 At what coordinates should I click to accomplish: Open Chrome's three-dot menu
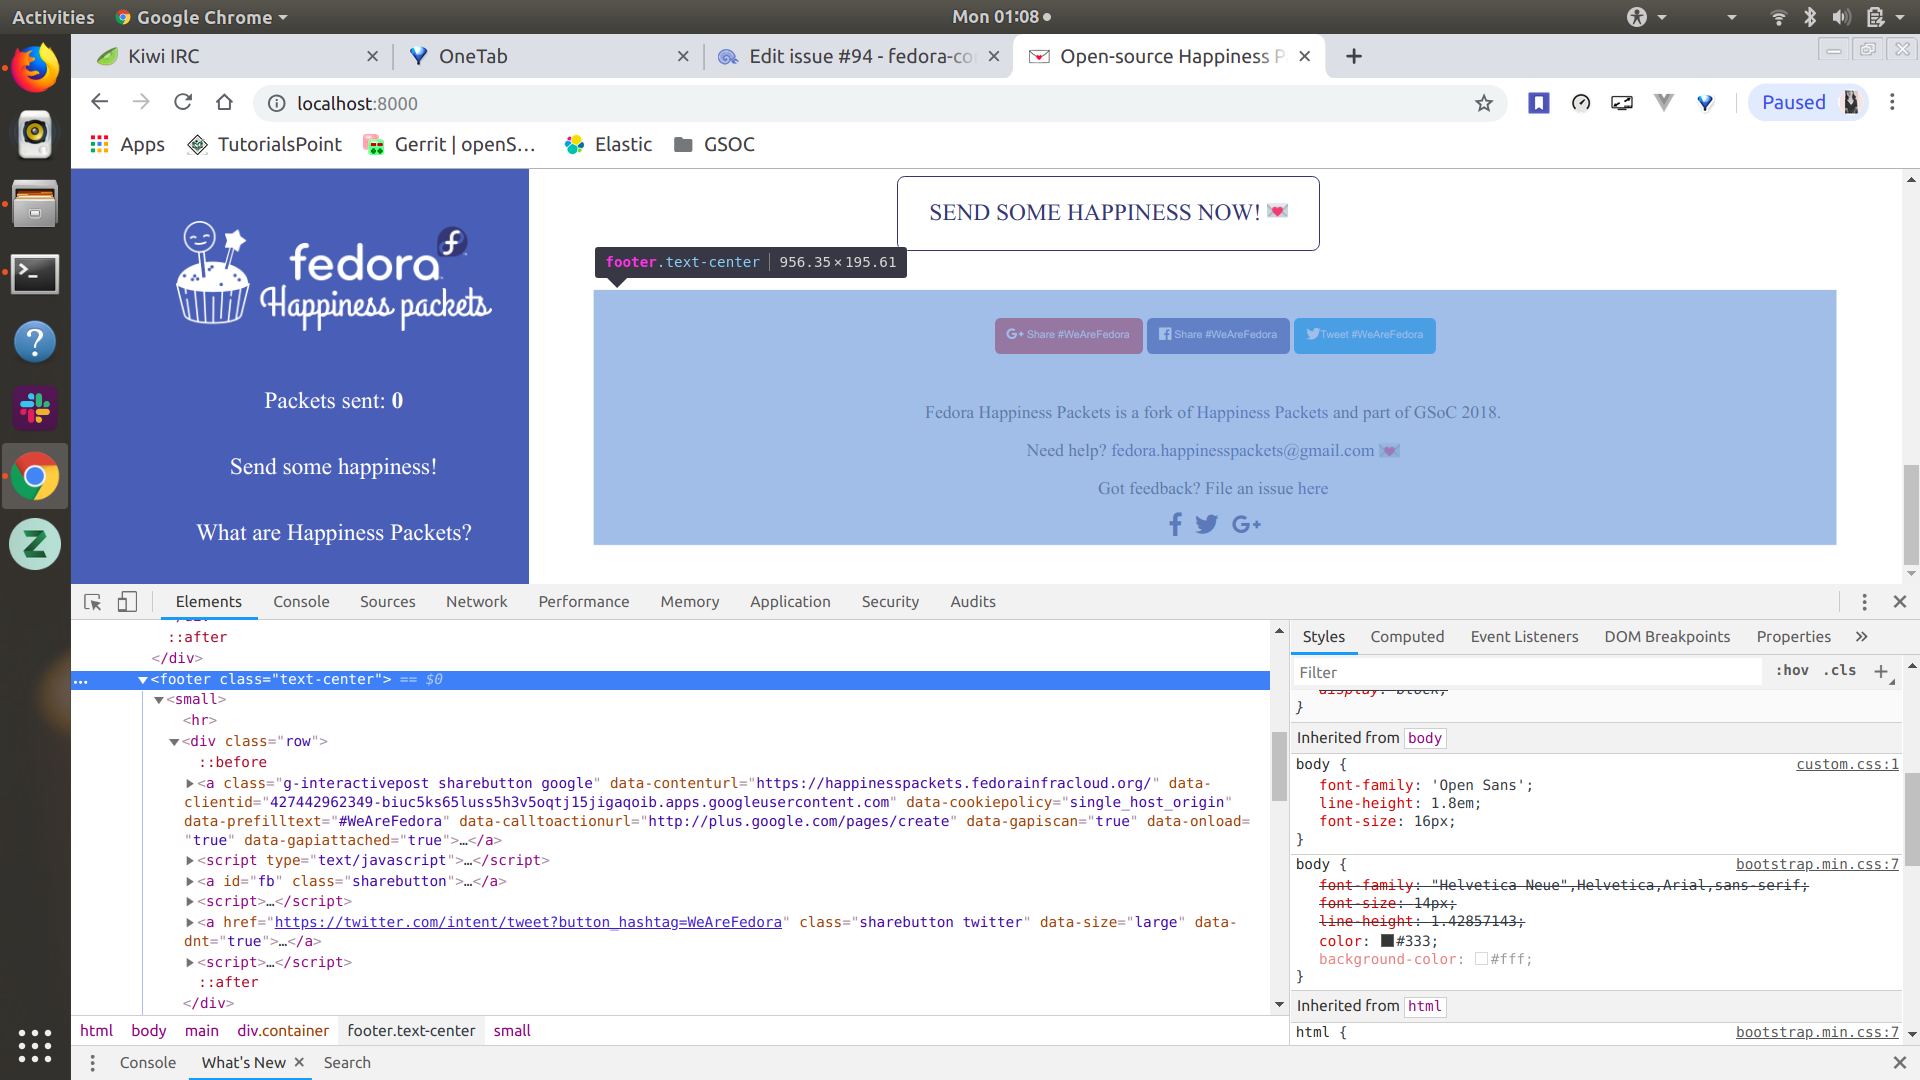(x=1892, y=102)
